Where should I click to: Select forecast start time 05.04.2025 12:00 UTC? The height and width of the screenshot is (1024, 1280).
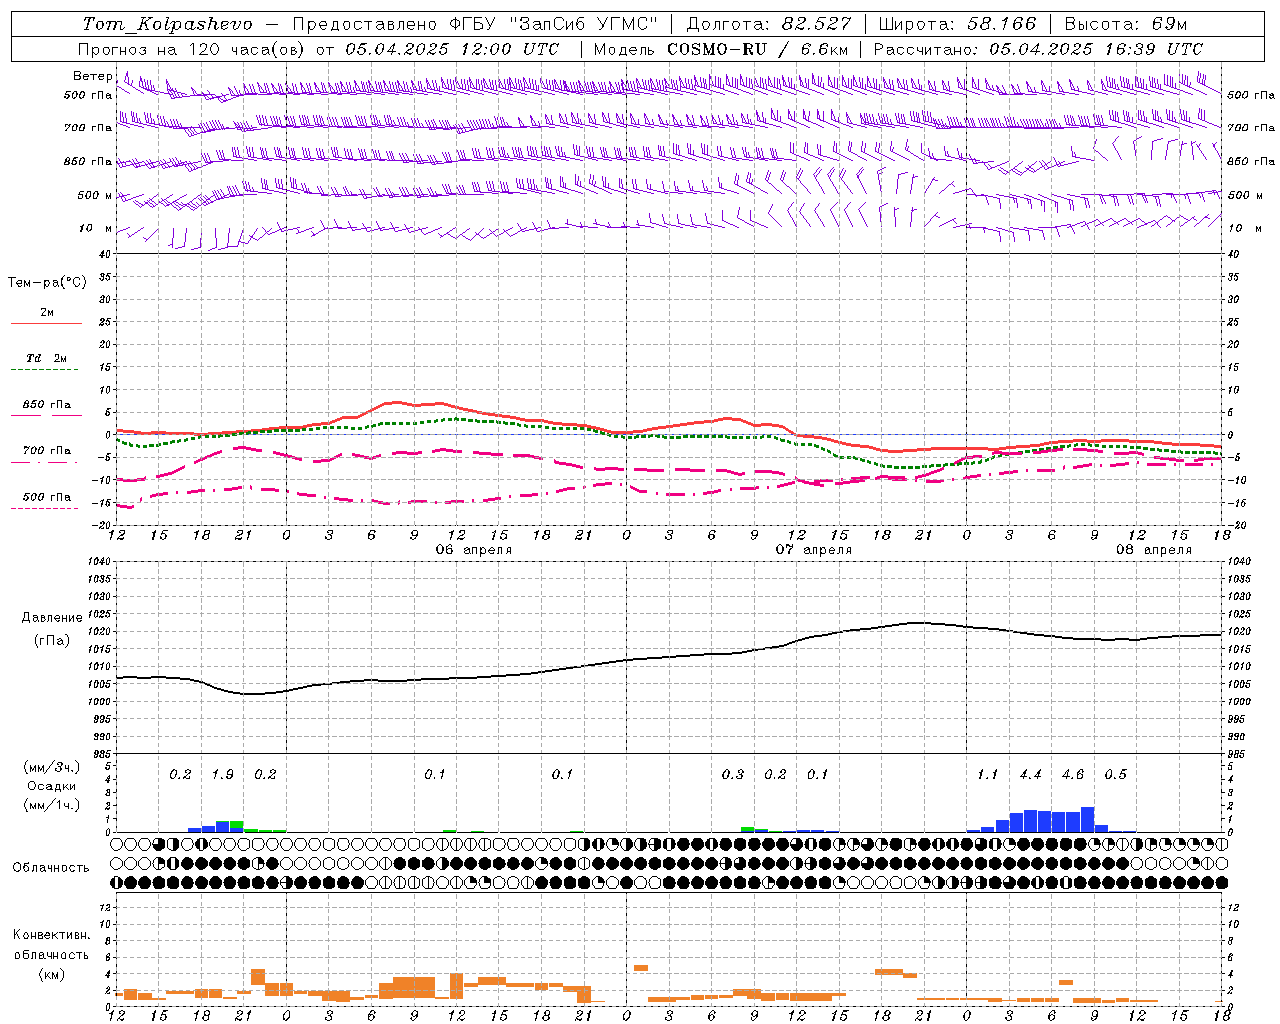tap(452, 49)
